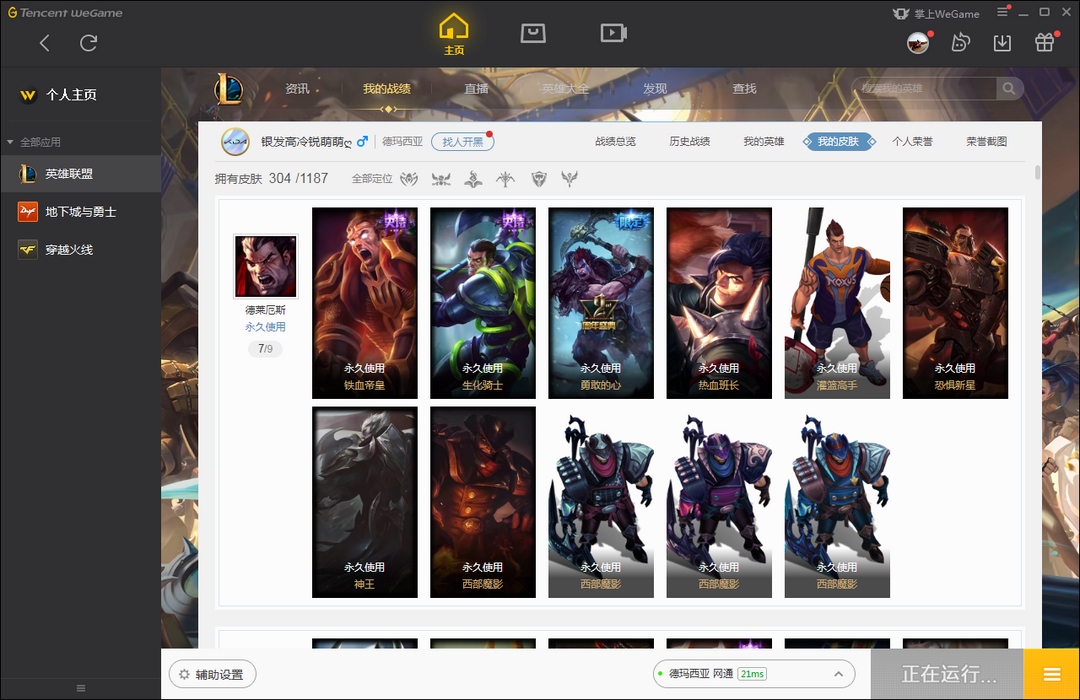Open the yellow menu button beside 正在运行
Screen dimensions: 1080x700
[x=1052, y=674]
